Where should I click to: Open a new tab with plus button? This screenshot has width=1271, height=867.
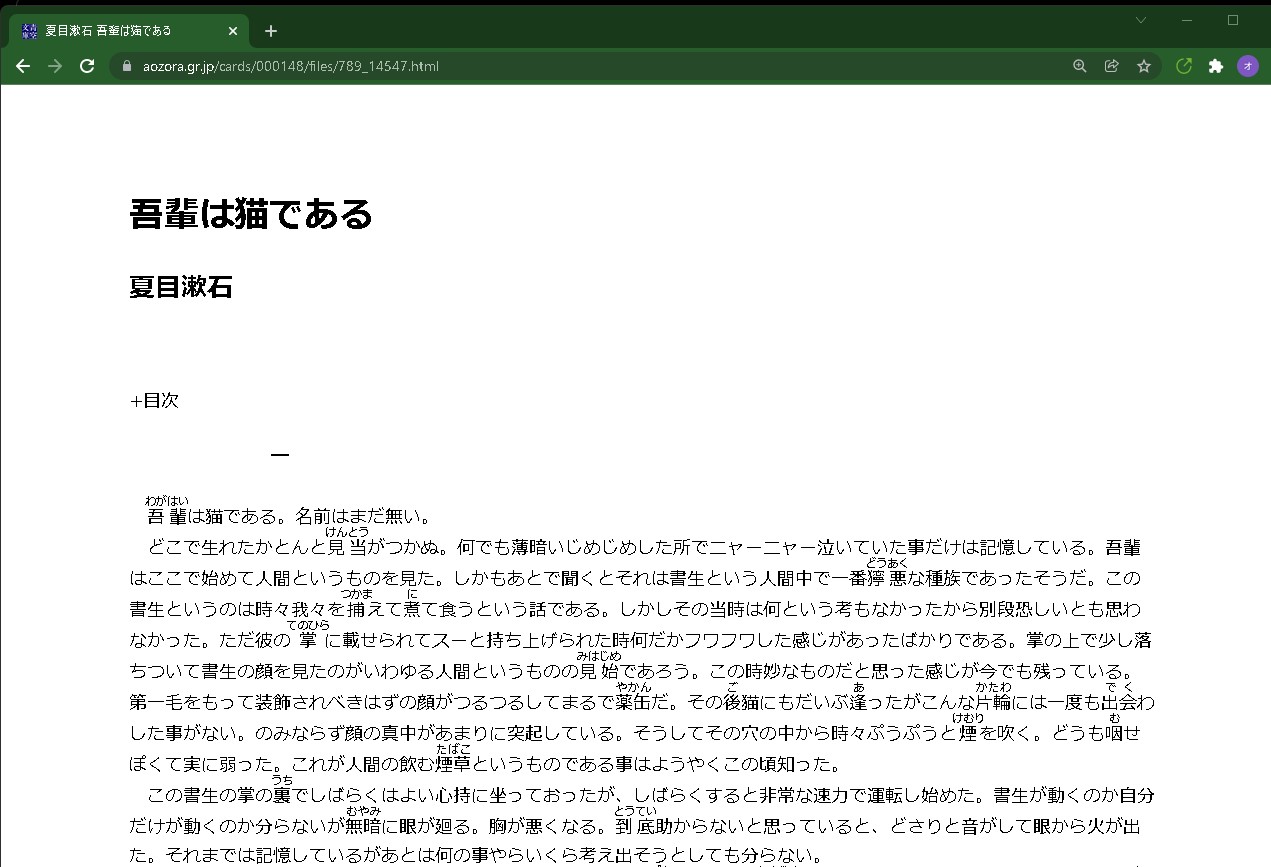271,31
